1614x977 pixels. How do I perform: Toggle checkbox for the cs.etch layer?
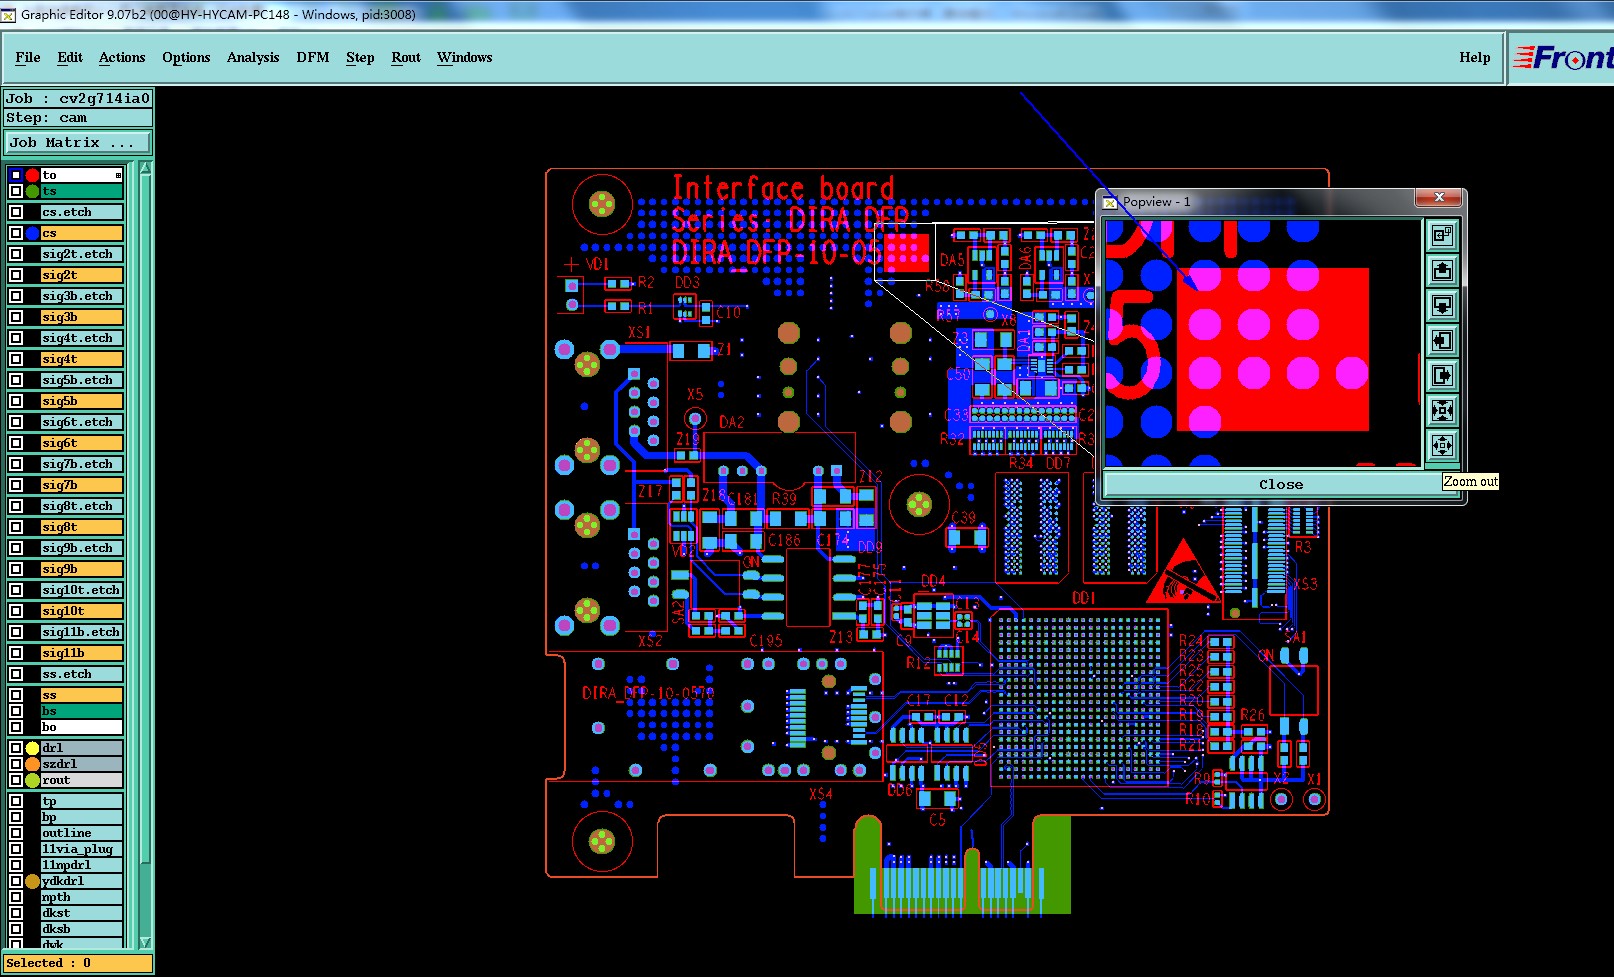point(16,212)
